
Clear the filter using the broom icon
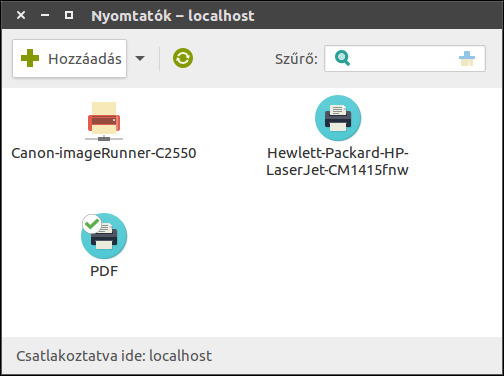467,59
